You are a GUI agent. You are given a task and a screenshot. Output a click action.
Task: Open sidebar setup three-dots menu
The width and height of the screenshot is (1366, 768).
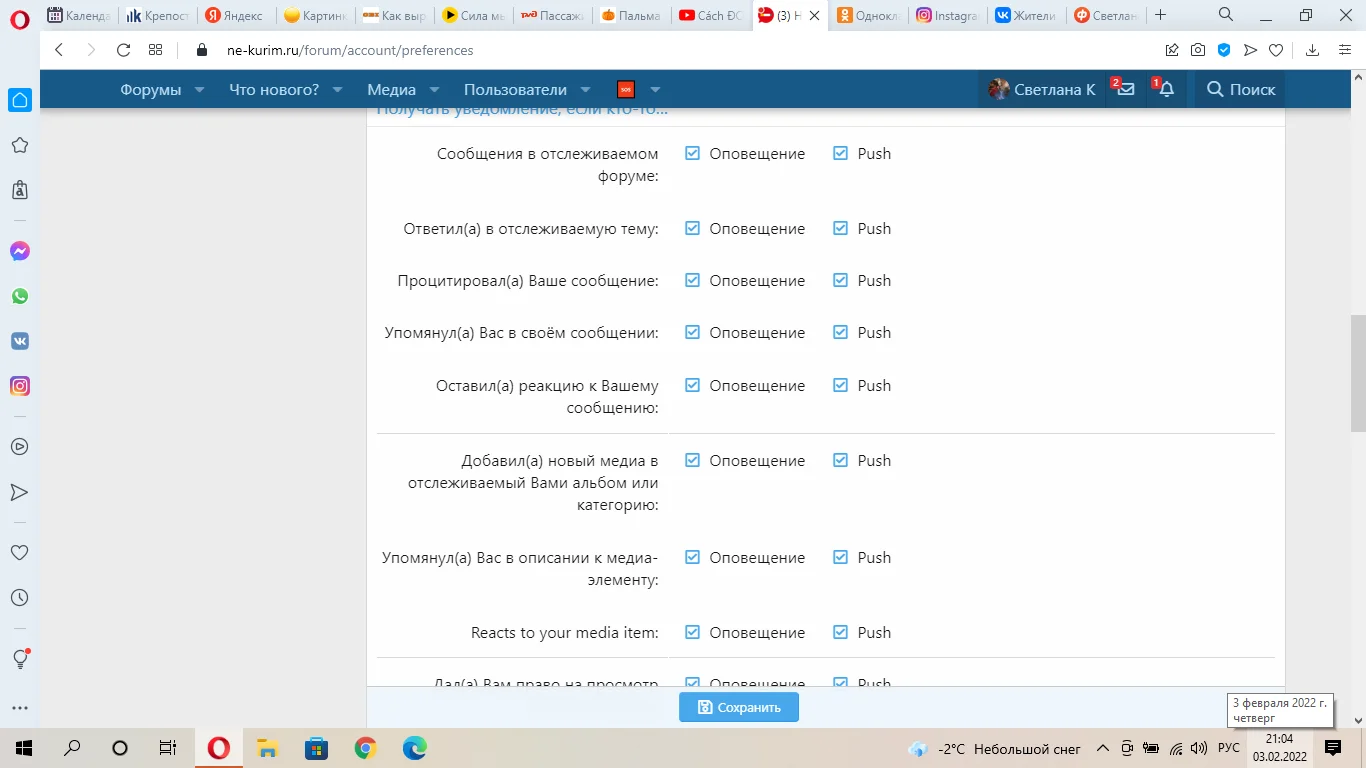tap(20, 708)
